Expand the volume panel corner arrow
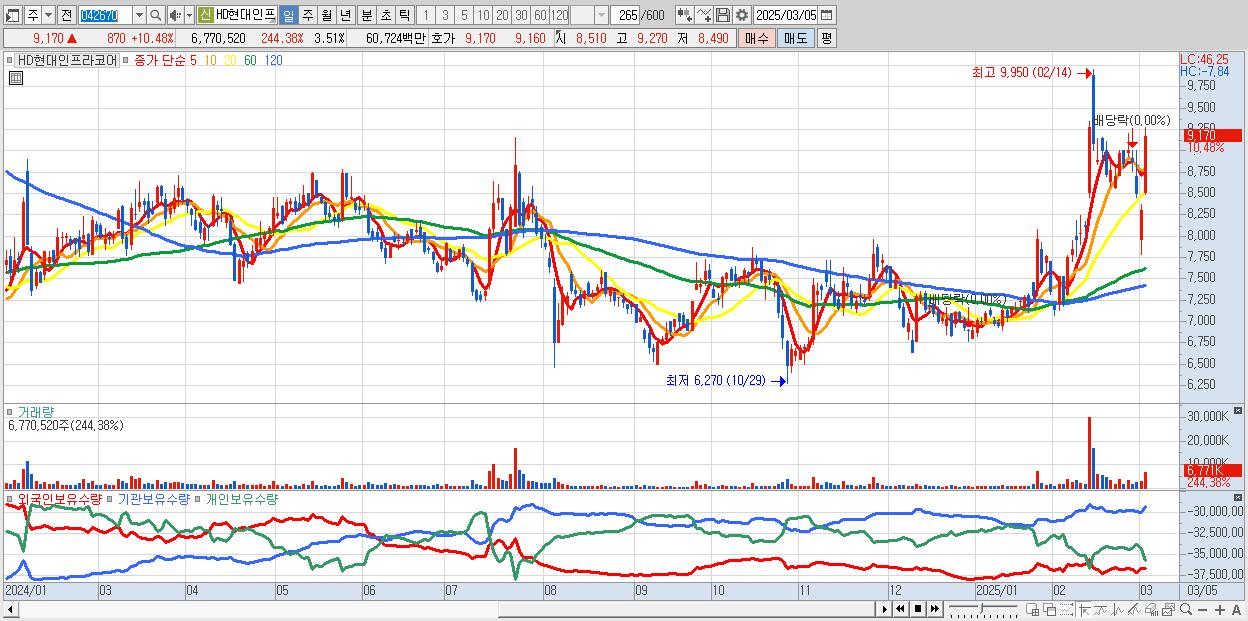 coord(1240,410)
